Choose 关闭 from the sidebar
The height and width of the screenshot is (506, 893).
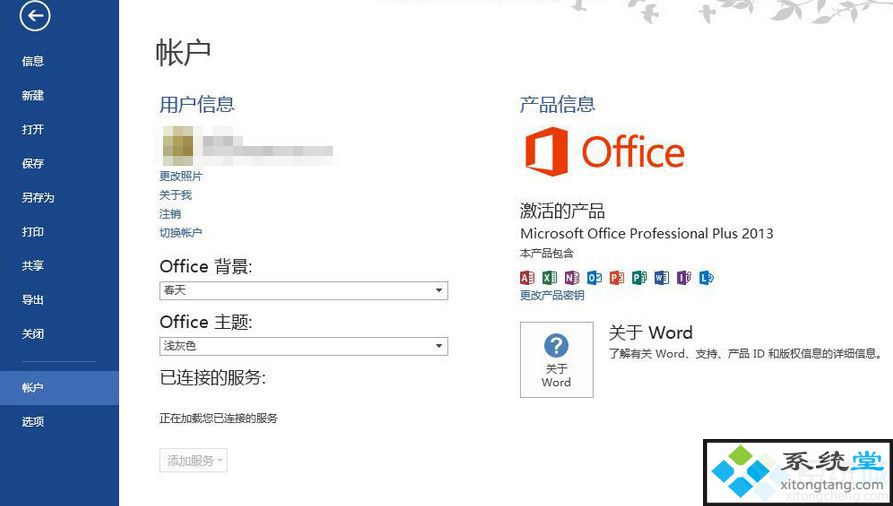tap(32, 334)
